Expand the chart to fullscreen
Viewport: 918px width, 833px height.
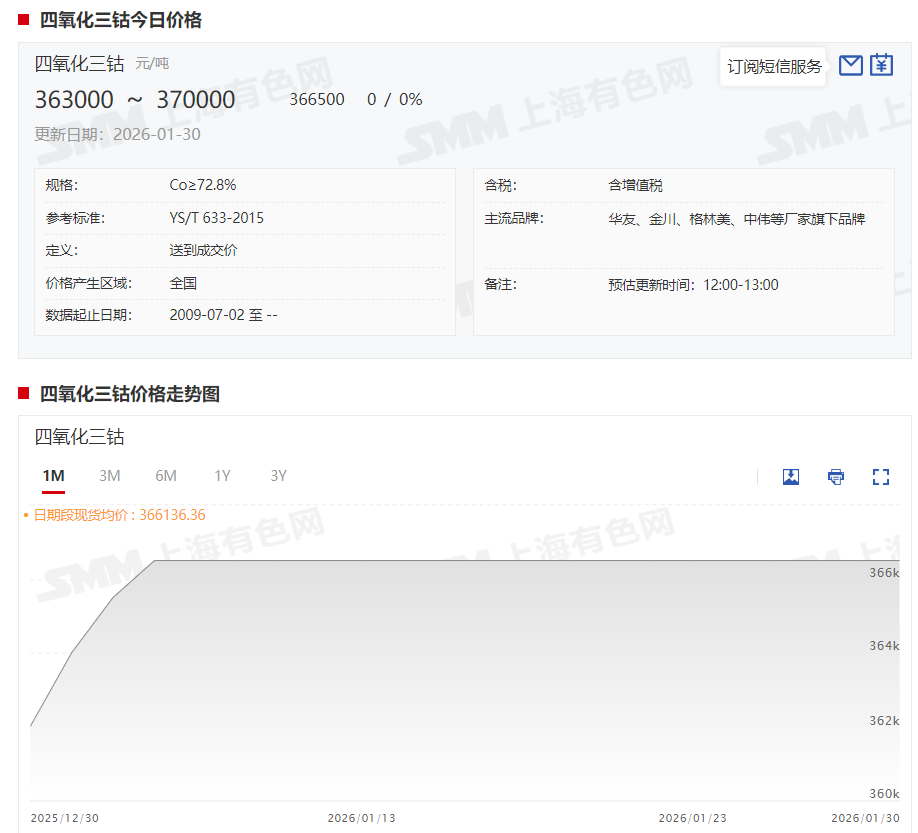881,477
